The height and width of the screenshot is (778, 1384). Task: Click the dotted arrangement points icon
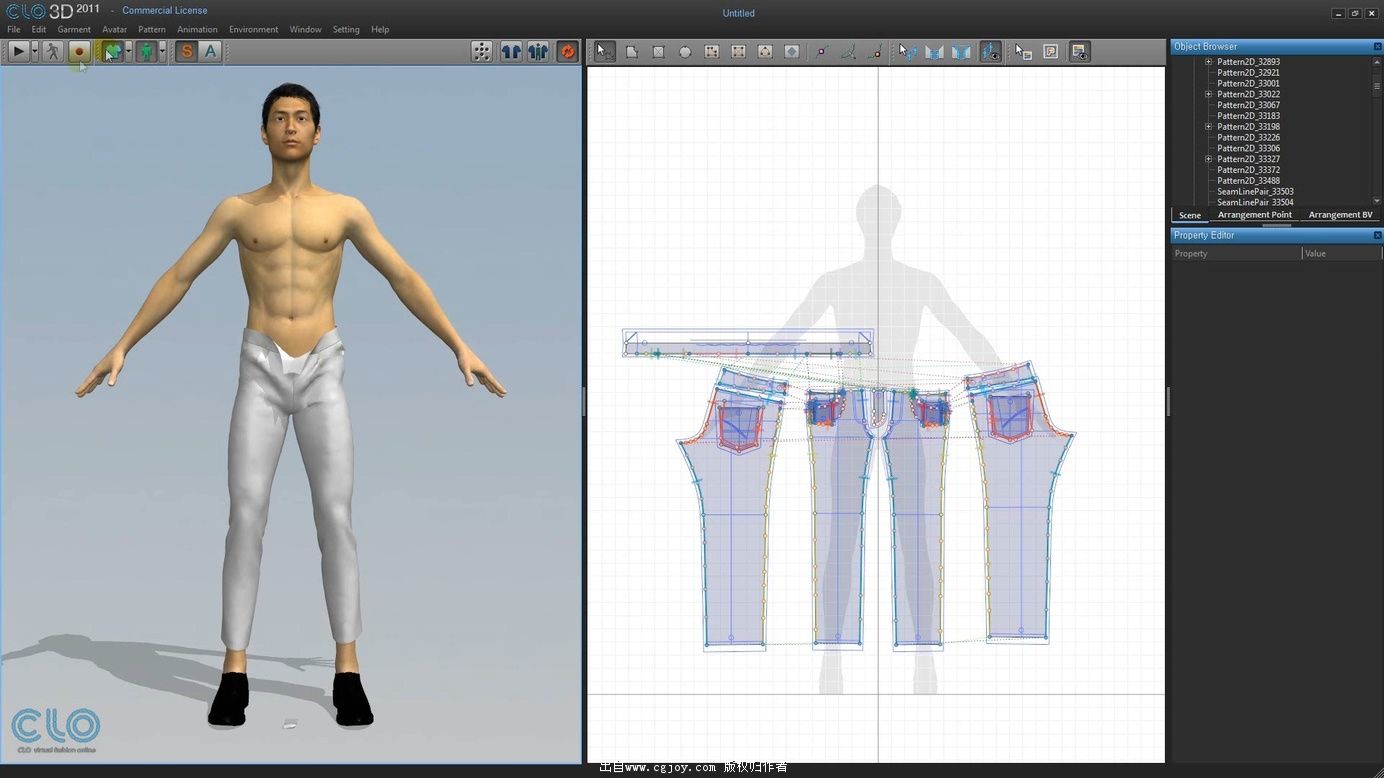click(x=482, y=51)
